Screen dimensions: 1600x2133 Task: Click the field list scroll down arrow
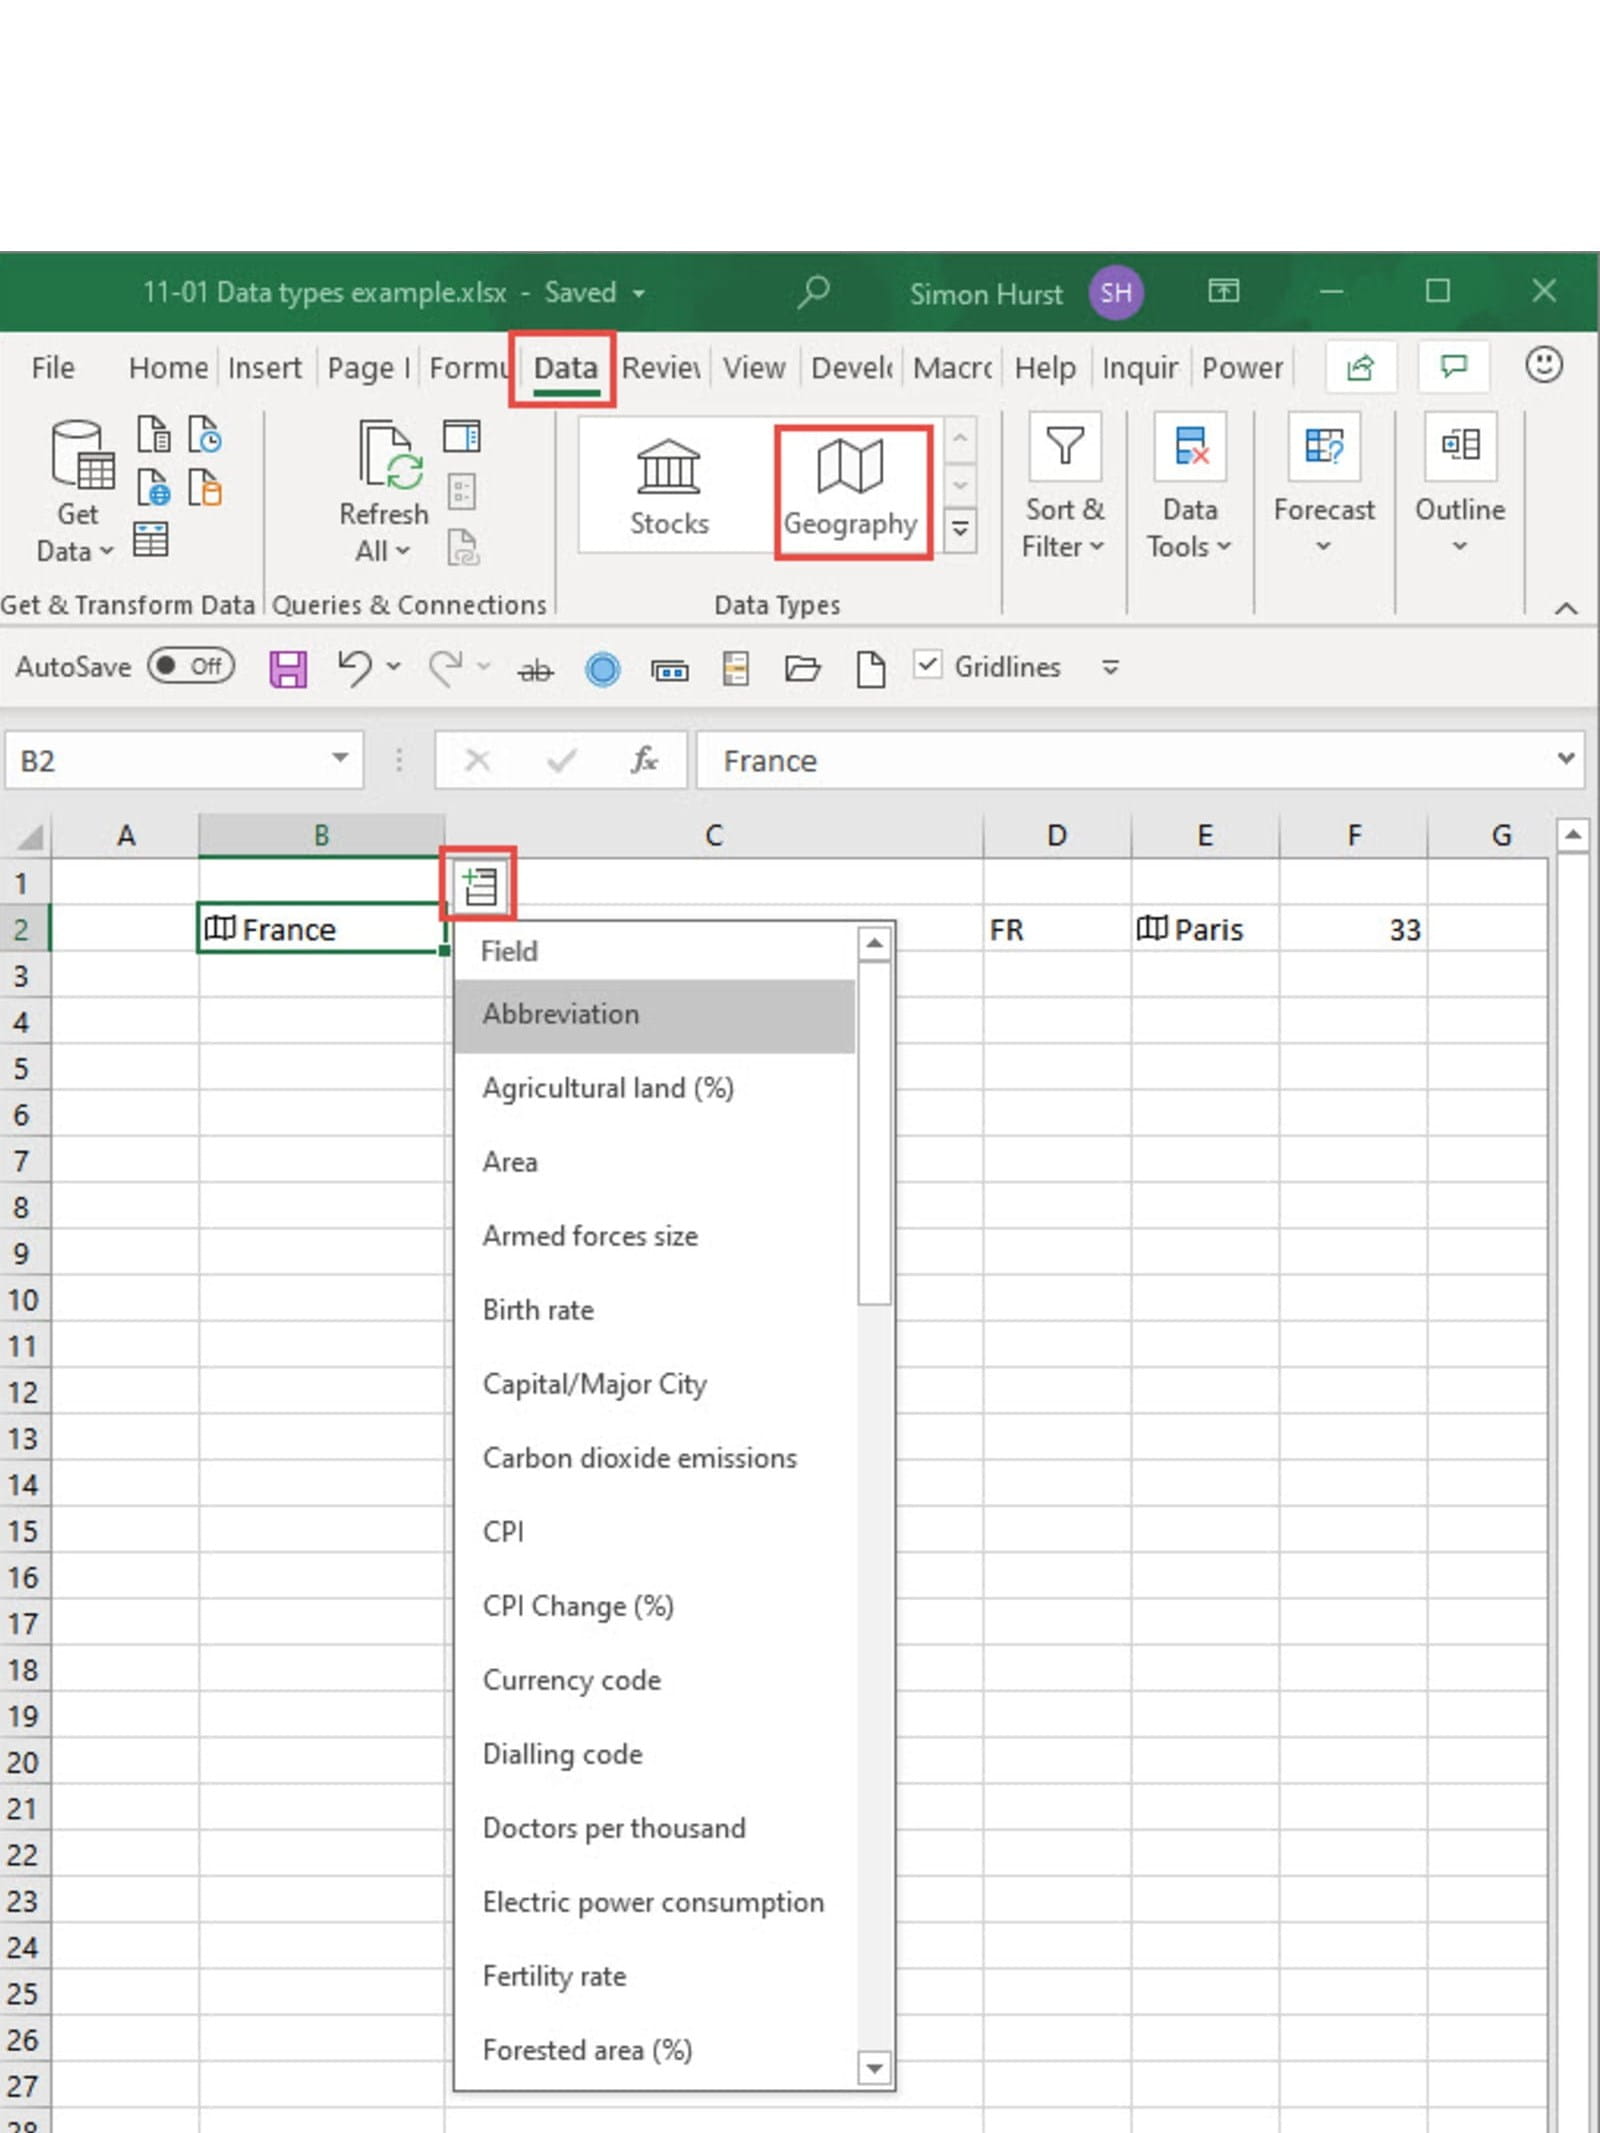tap(875, 2067)
